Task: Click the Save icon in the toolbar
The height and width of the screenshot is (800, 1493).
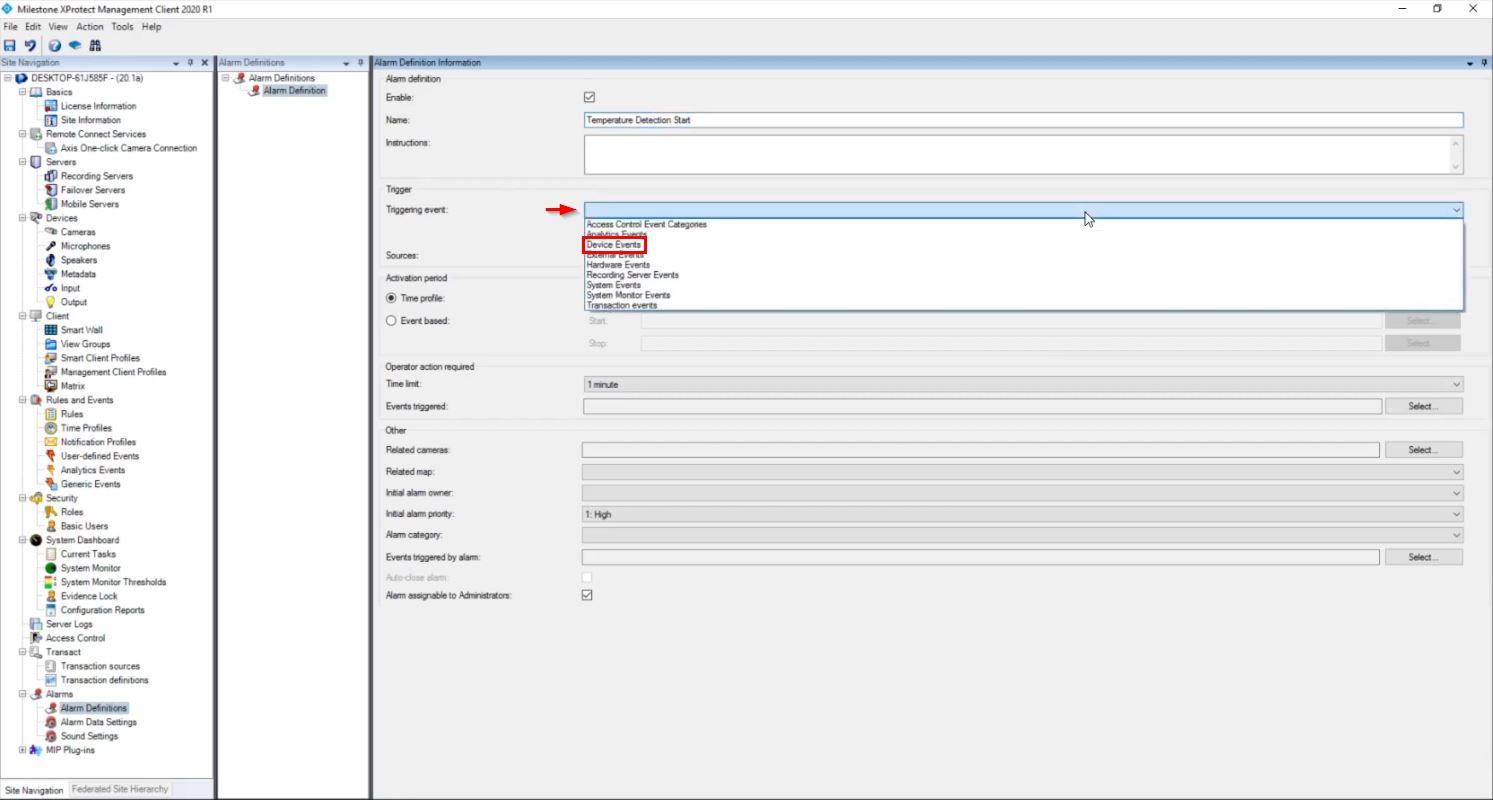Action: (10, 46)
